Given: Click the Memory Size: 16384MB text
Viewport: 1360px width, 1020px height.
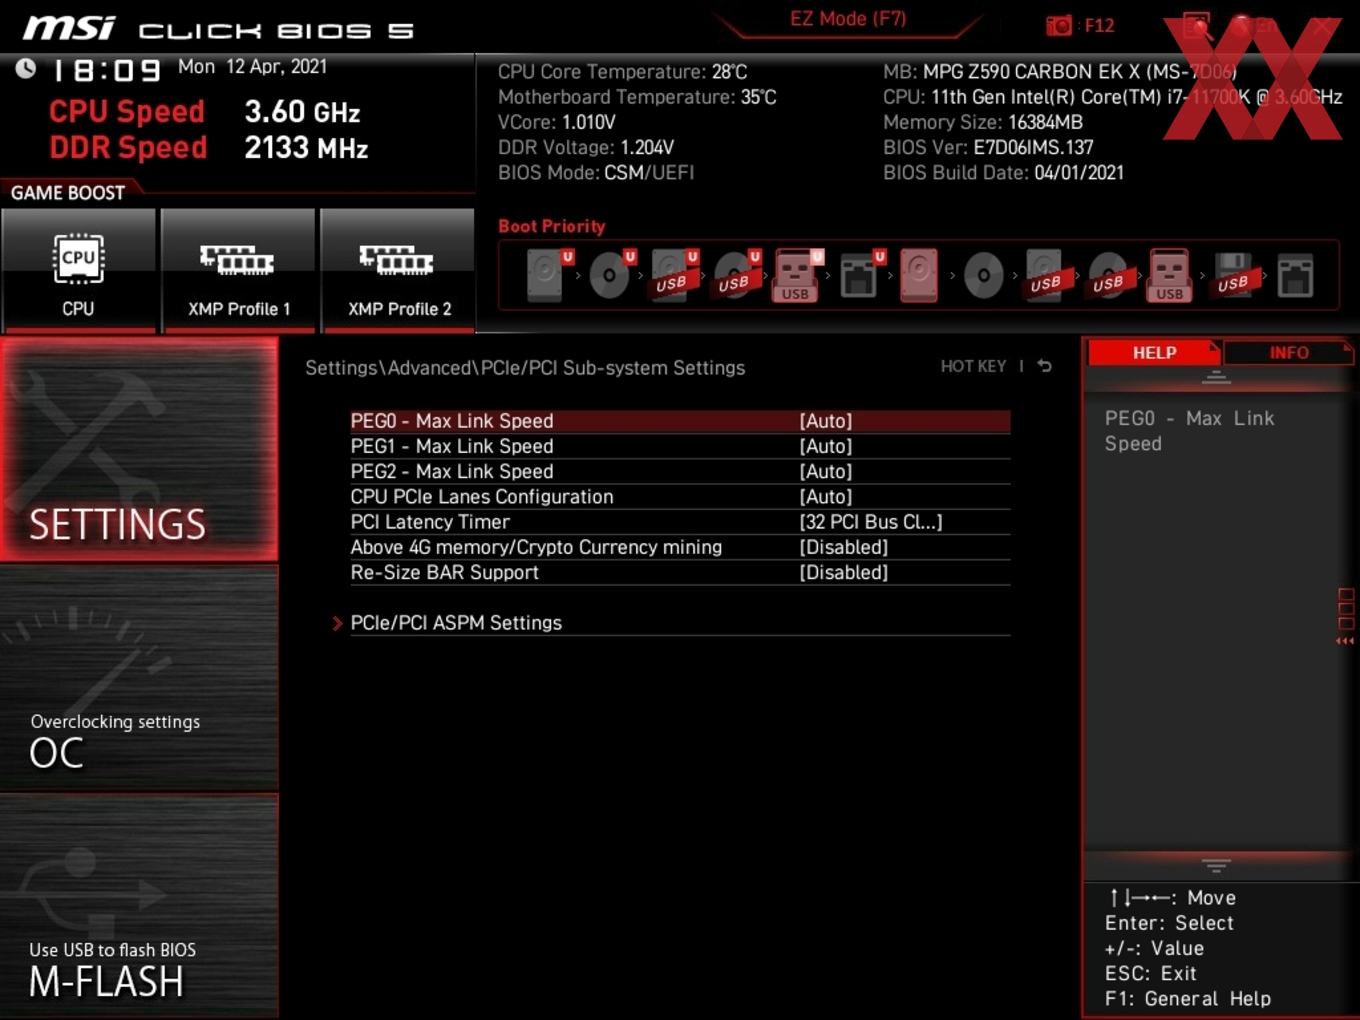Looking at the screenshot, I should [x=983, y=122].
